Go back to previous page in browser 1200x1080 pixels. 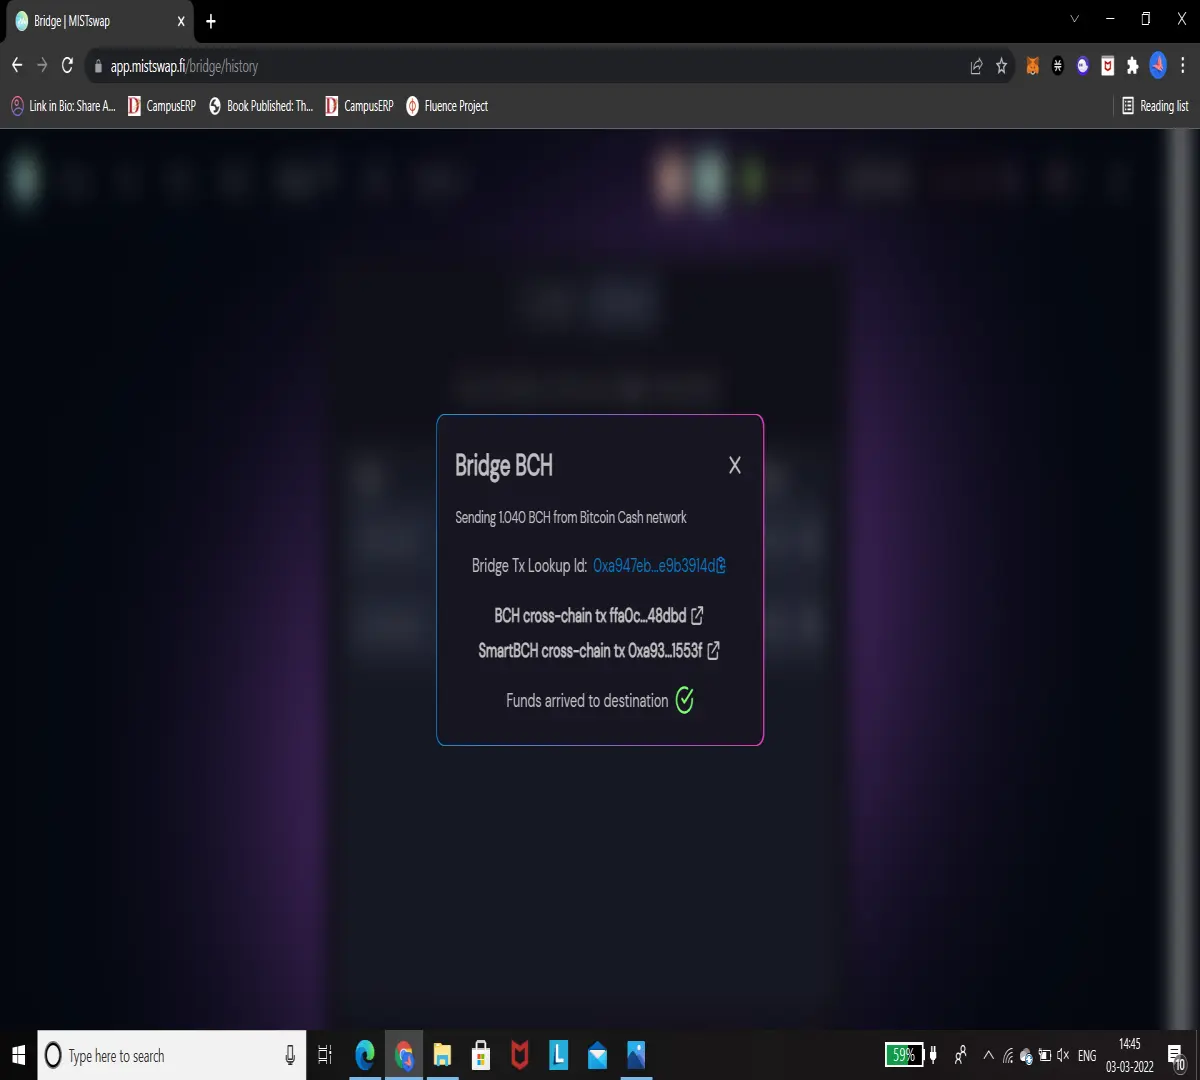coord(17,66)
